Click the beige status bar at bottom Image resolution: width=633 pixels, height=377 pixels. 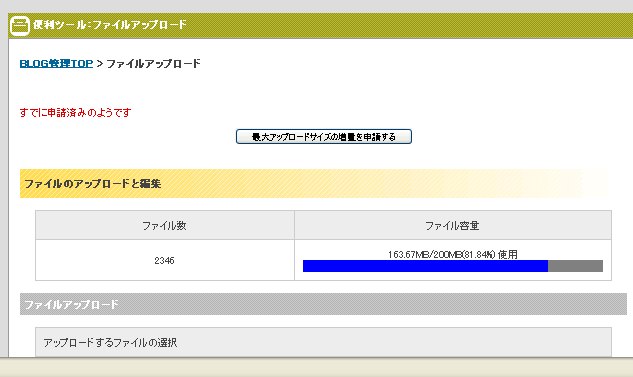coord(316,367)
